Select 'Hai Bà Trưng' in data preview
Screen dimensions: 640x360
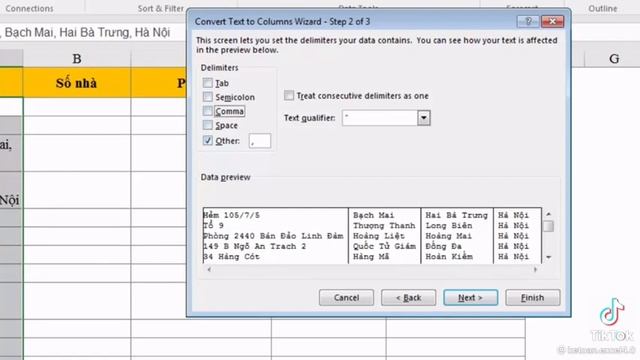click(456, 215)
